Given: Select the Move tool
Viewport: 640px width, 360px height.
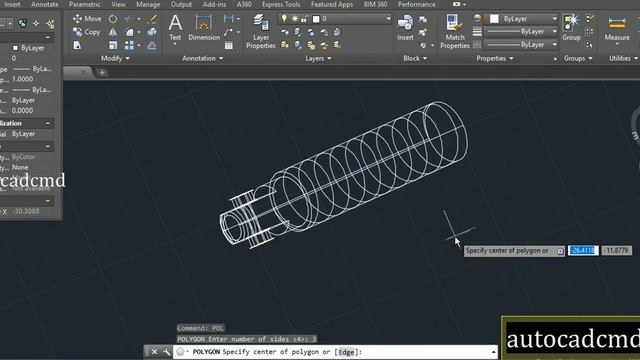Looking at the screenshot, I should point(87,19).
